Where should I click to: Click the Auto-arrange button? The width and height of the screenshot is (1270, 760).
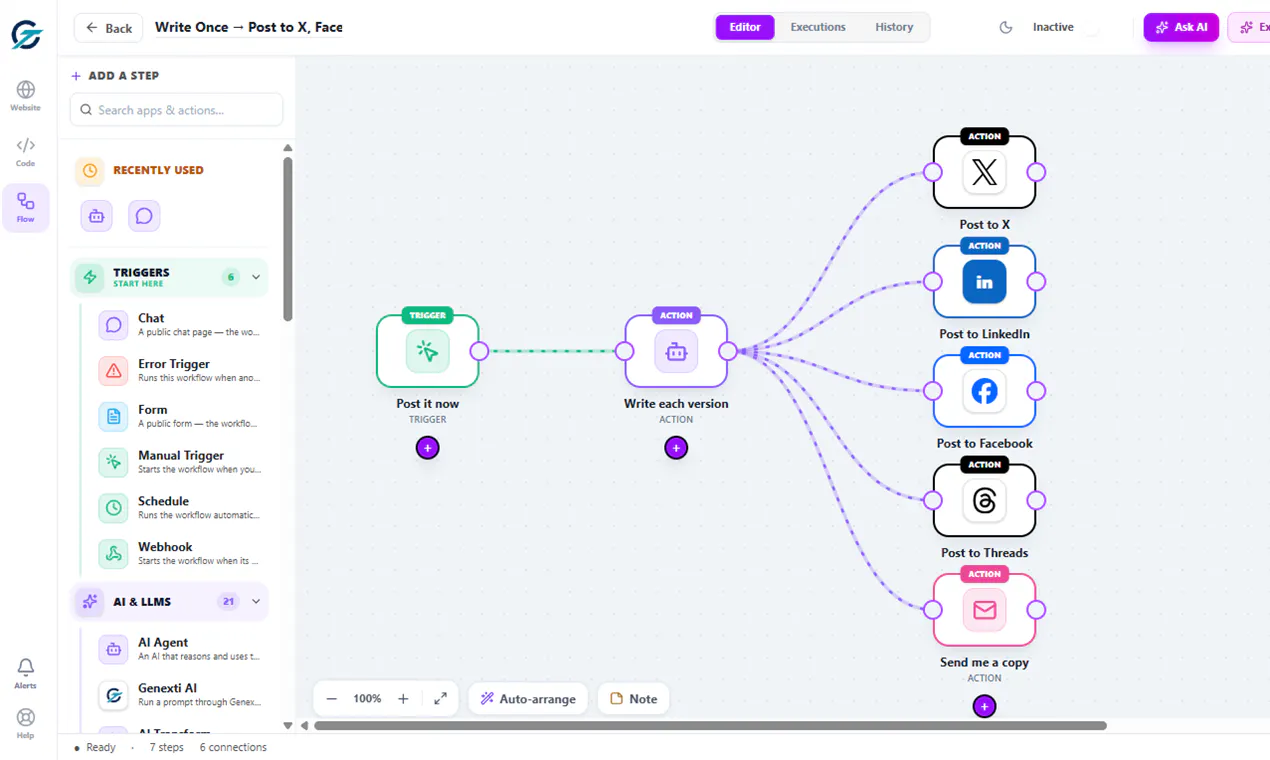528,699
